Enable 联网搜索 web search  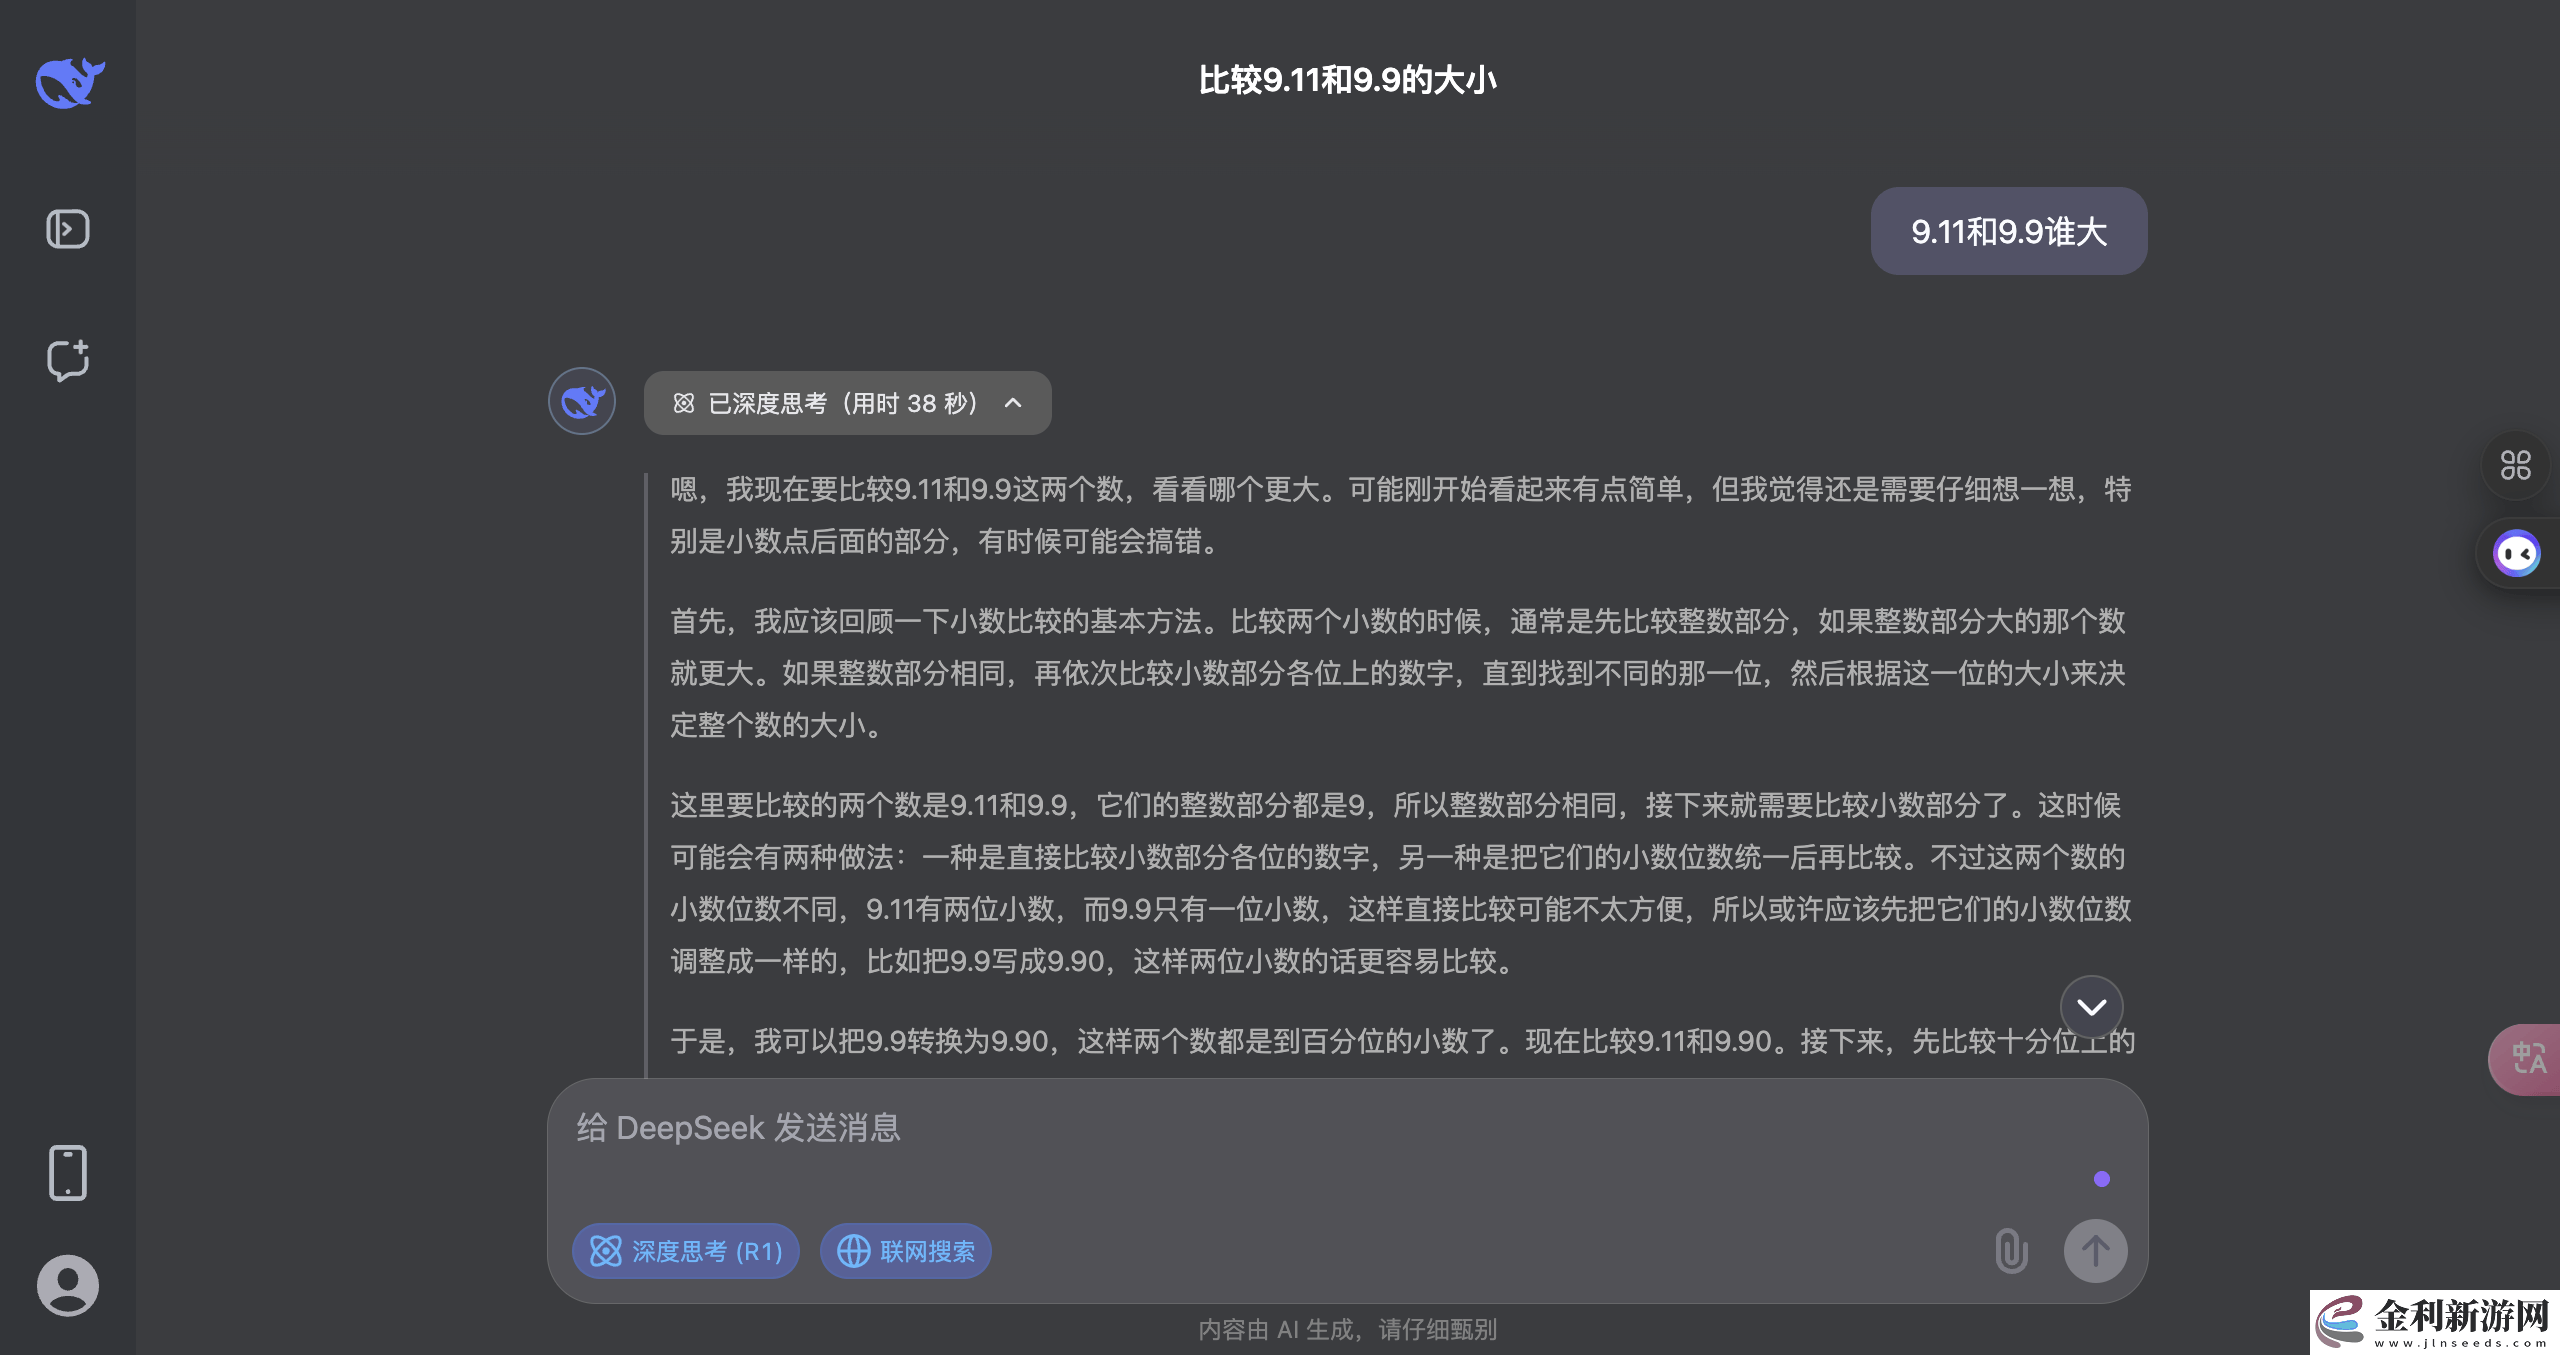[905, 1250]
